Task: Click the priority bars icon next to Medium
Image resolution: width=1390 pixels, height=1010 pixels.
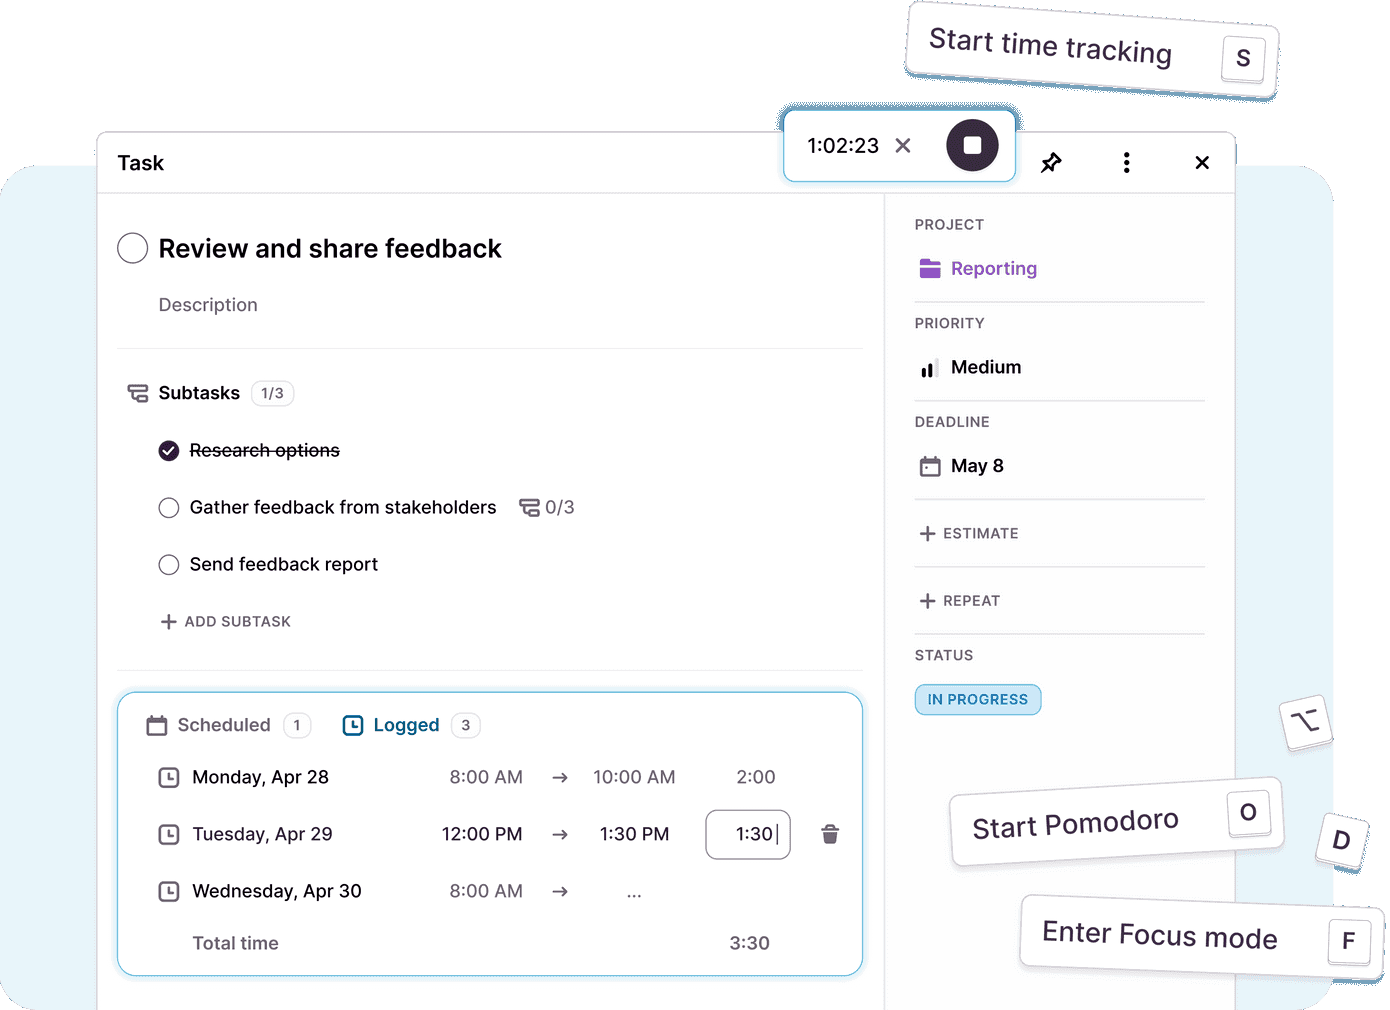Action: pyautogui.click(x=928, y=367)
